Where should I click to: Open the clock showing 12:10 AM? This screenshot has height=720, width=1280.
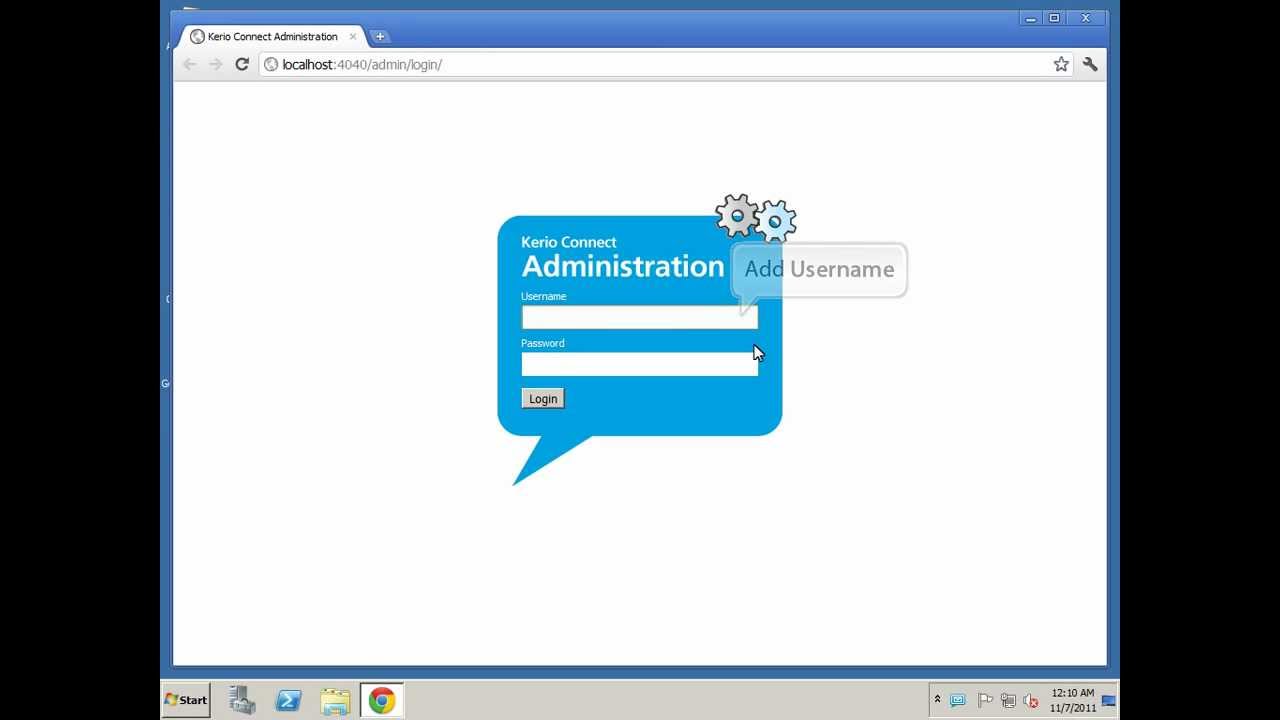(1072, 700)
